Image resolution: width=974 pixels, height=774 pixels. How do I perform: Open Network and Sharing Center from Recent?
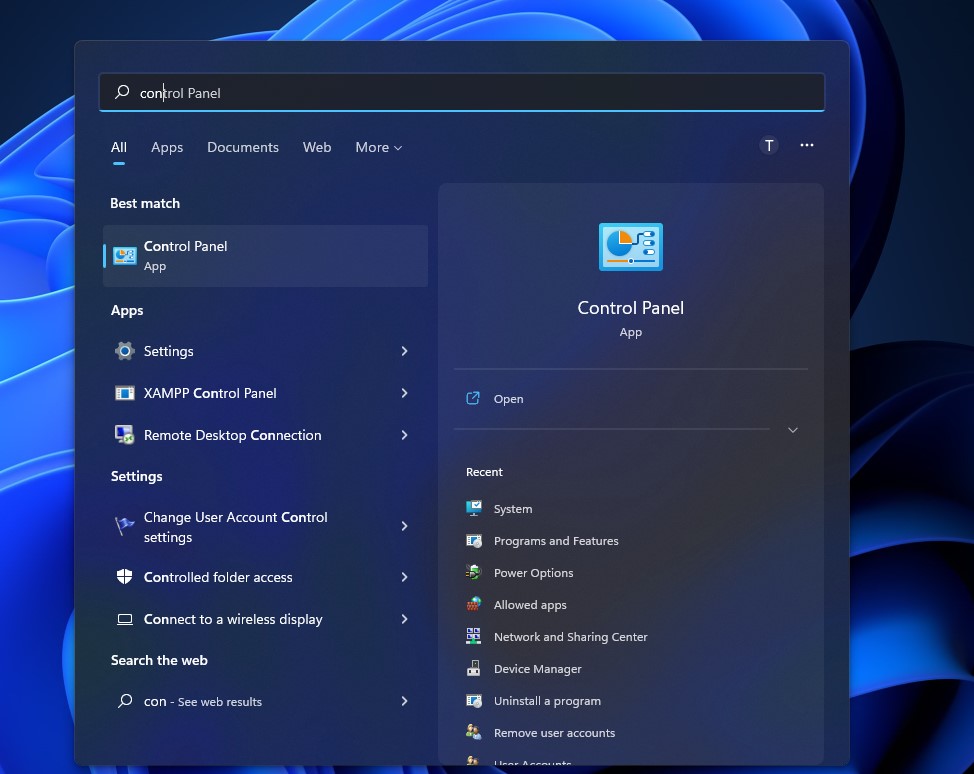point(570,637)
